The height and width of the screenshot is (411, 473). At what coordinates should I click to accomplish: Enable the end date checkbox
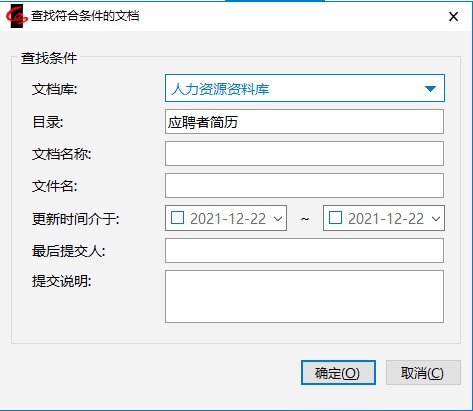tap(335, 218)
